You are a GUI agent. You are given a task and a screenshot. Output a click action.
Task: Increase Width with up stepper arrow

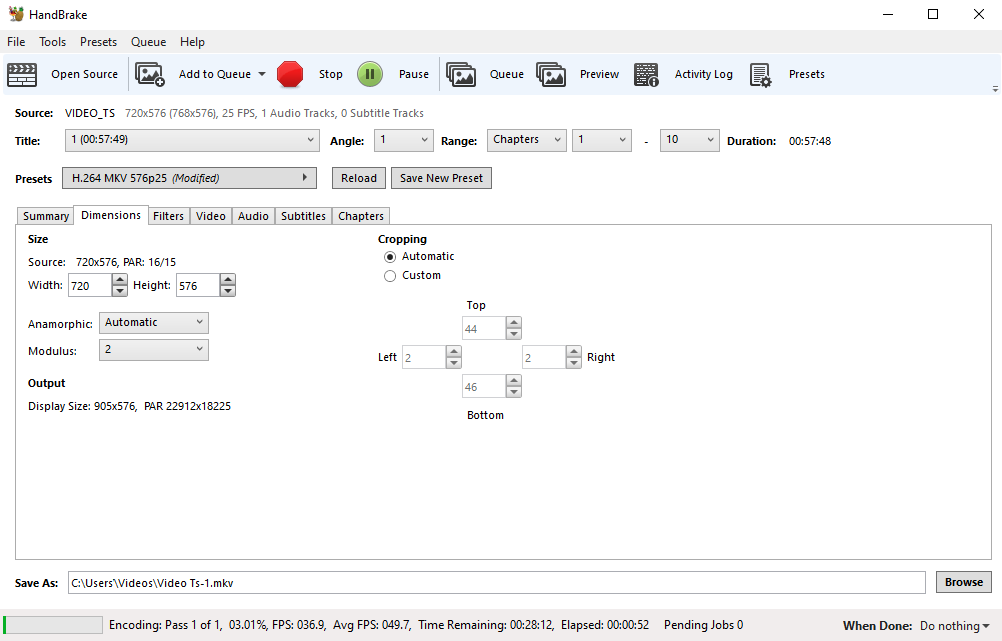tap(119, 279)
